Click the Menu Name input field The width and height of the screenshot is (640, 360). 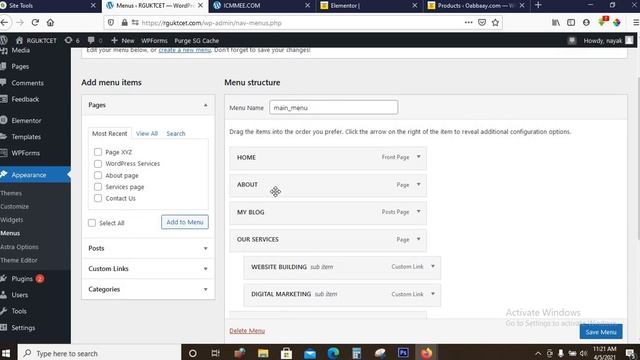(x=333, y=107)
